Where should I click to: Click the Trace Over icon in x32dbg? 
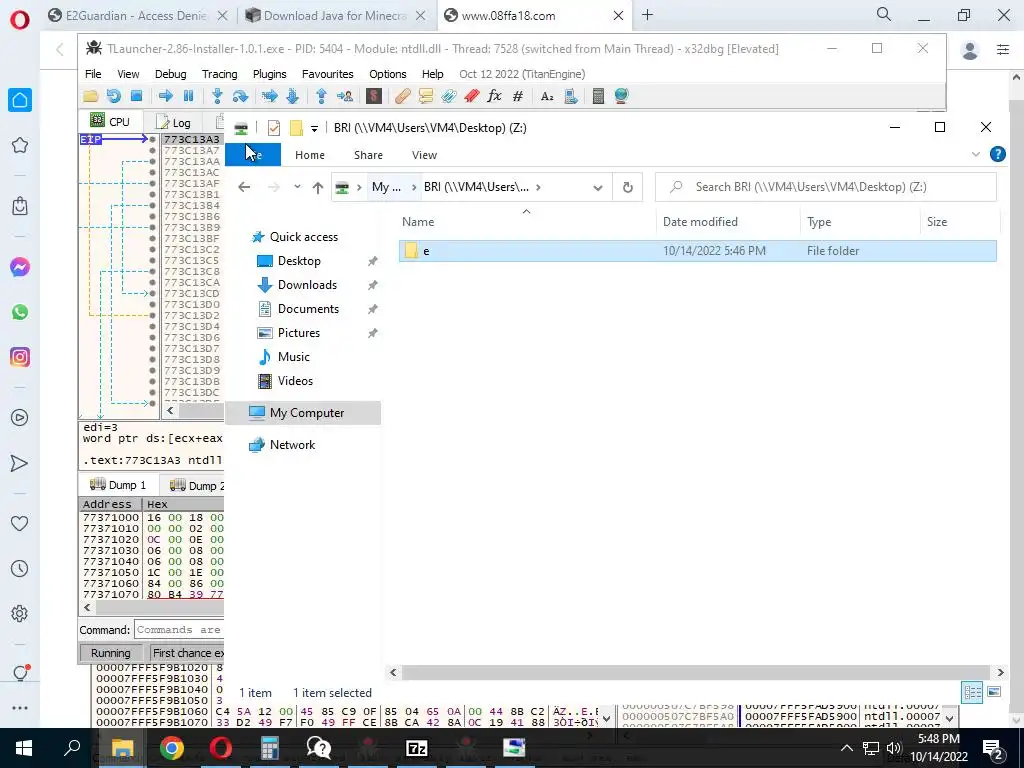pos(293,97)
